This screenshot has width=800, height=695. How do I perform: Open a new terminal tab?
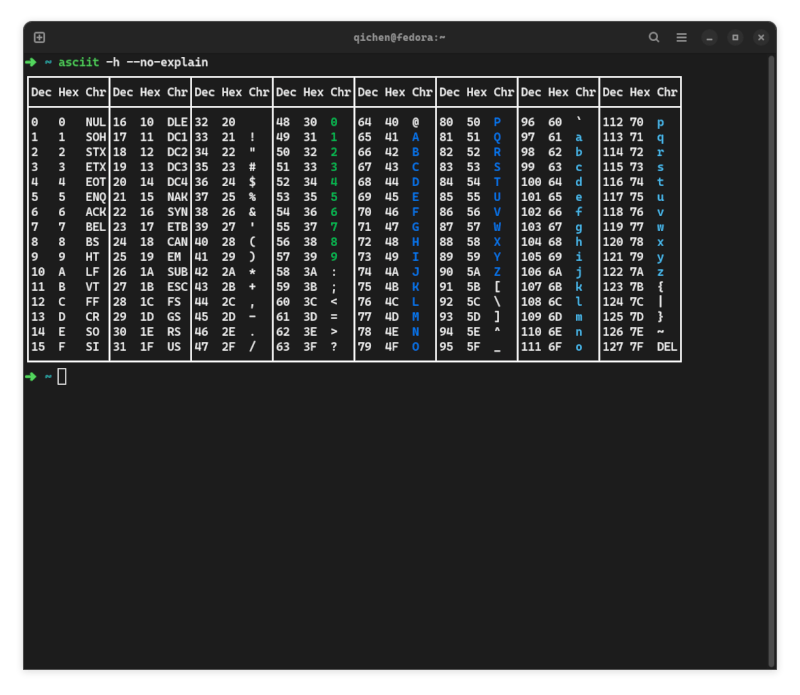point(39,37)
